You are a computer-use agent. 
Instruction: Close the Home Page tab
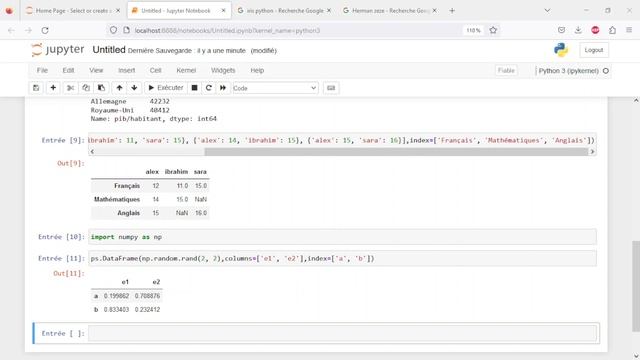pos(118,11)
